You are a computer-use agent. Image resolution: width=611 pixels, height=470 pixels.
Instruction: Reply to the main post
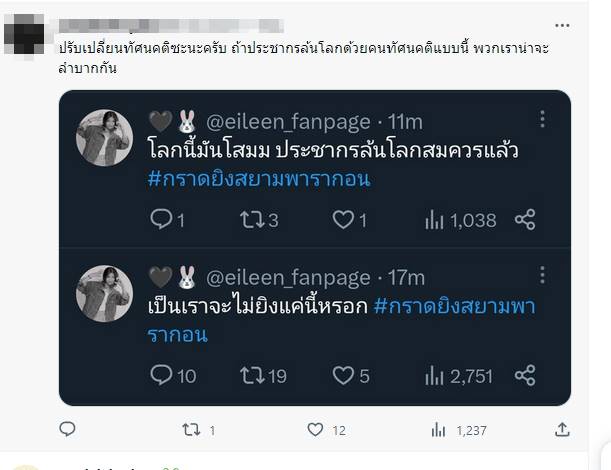coord(67,429)
